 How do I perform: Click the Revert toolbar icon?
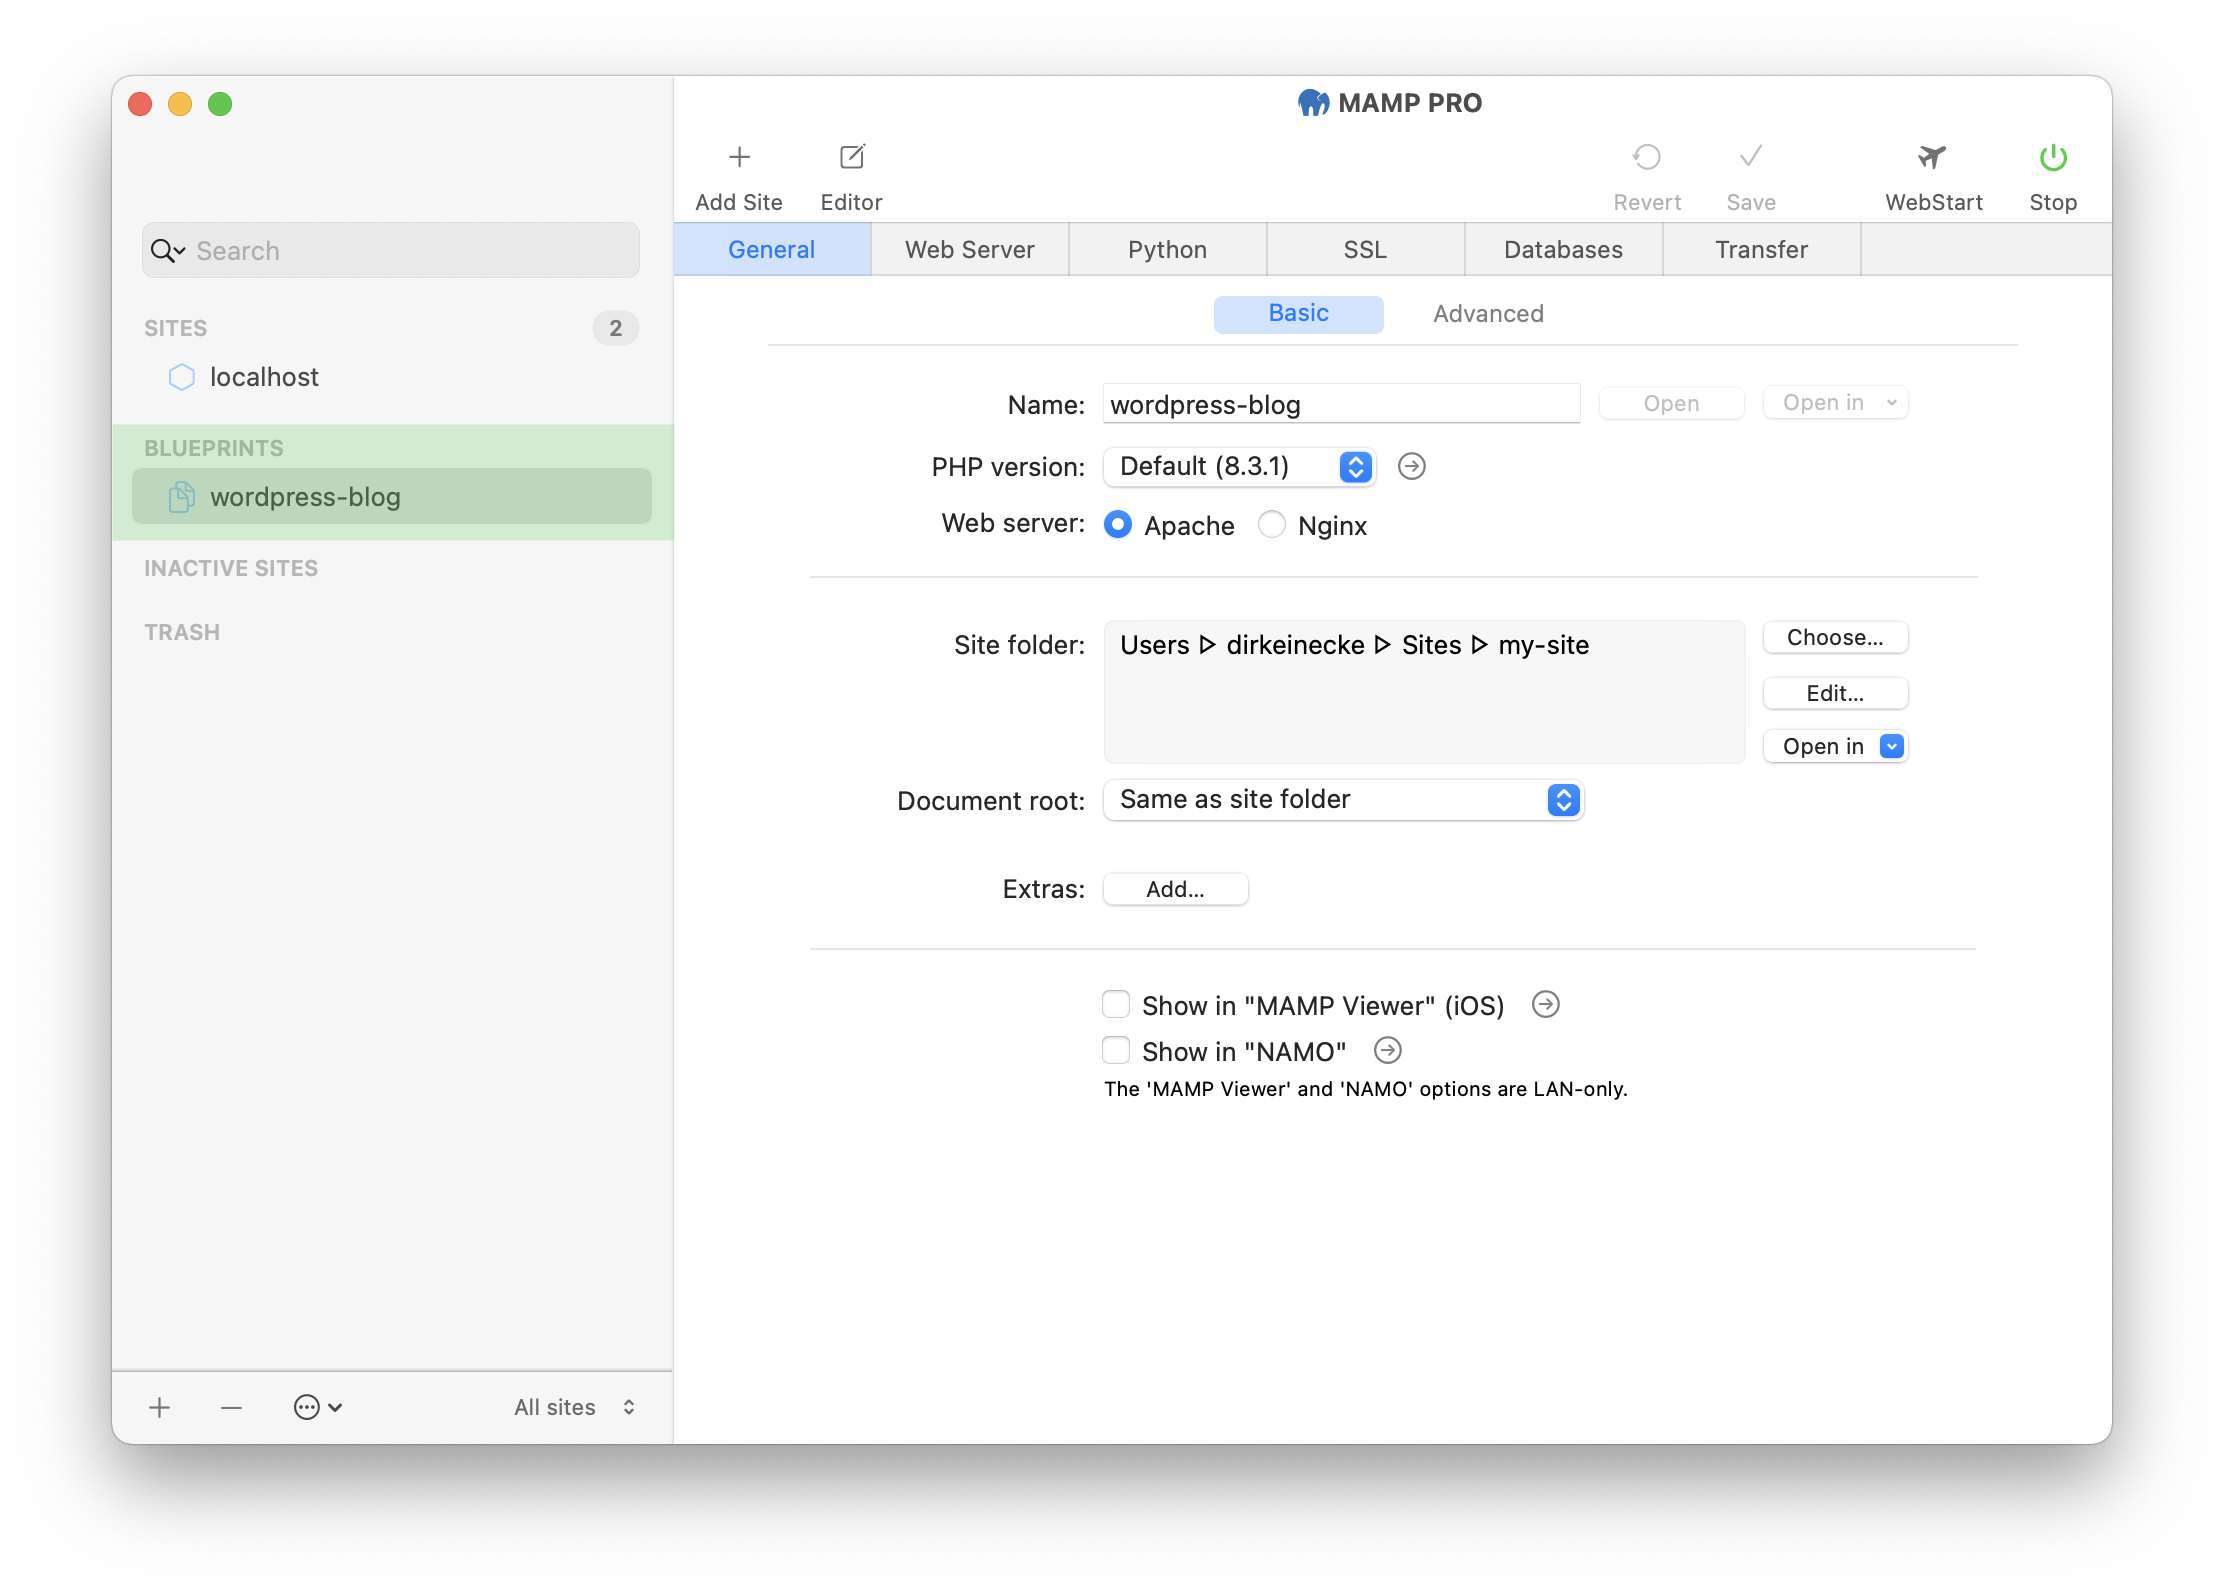point(1647,157)
